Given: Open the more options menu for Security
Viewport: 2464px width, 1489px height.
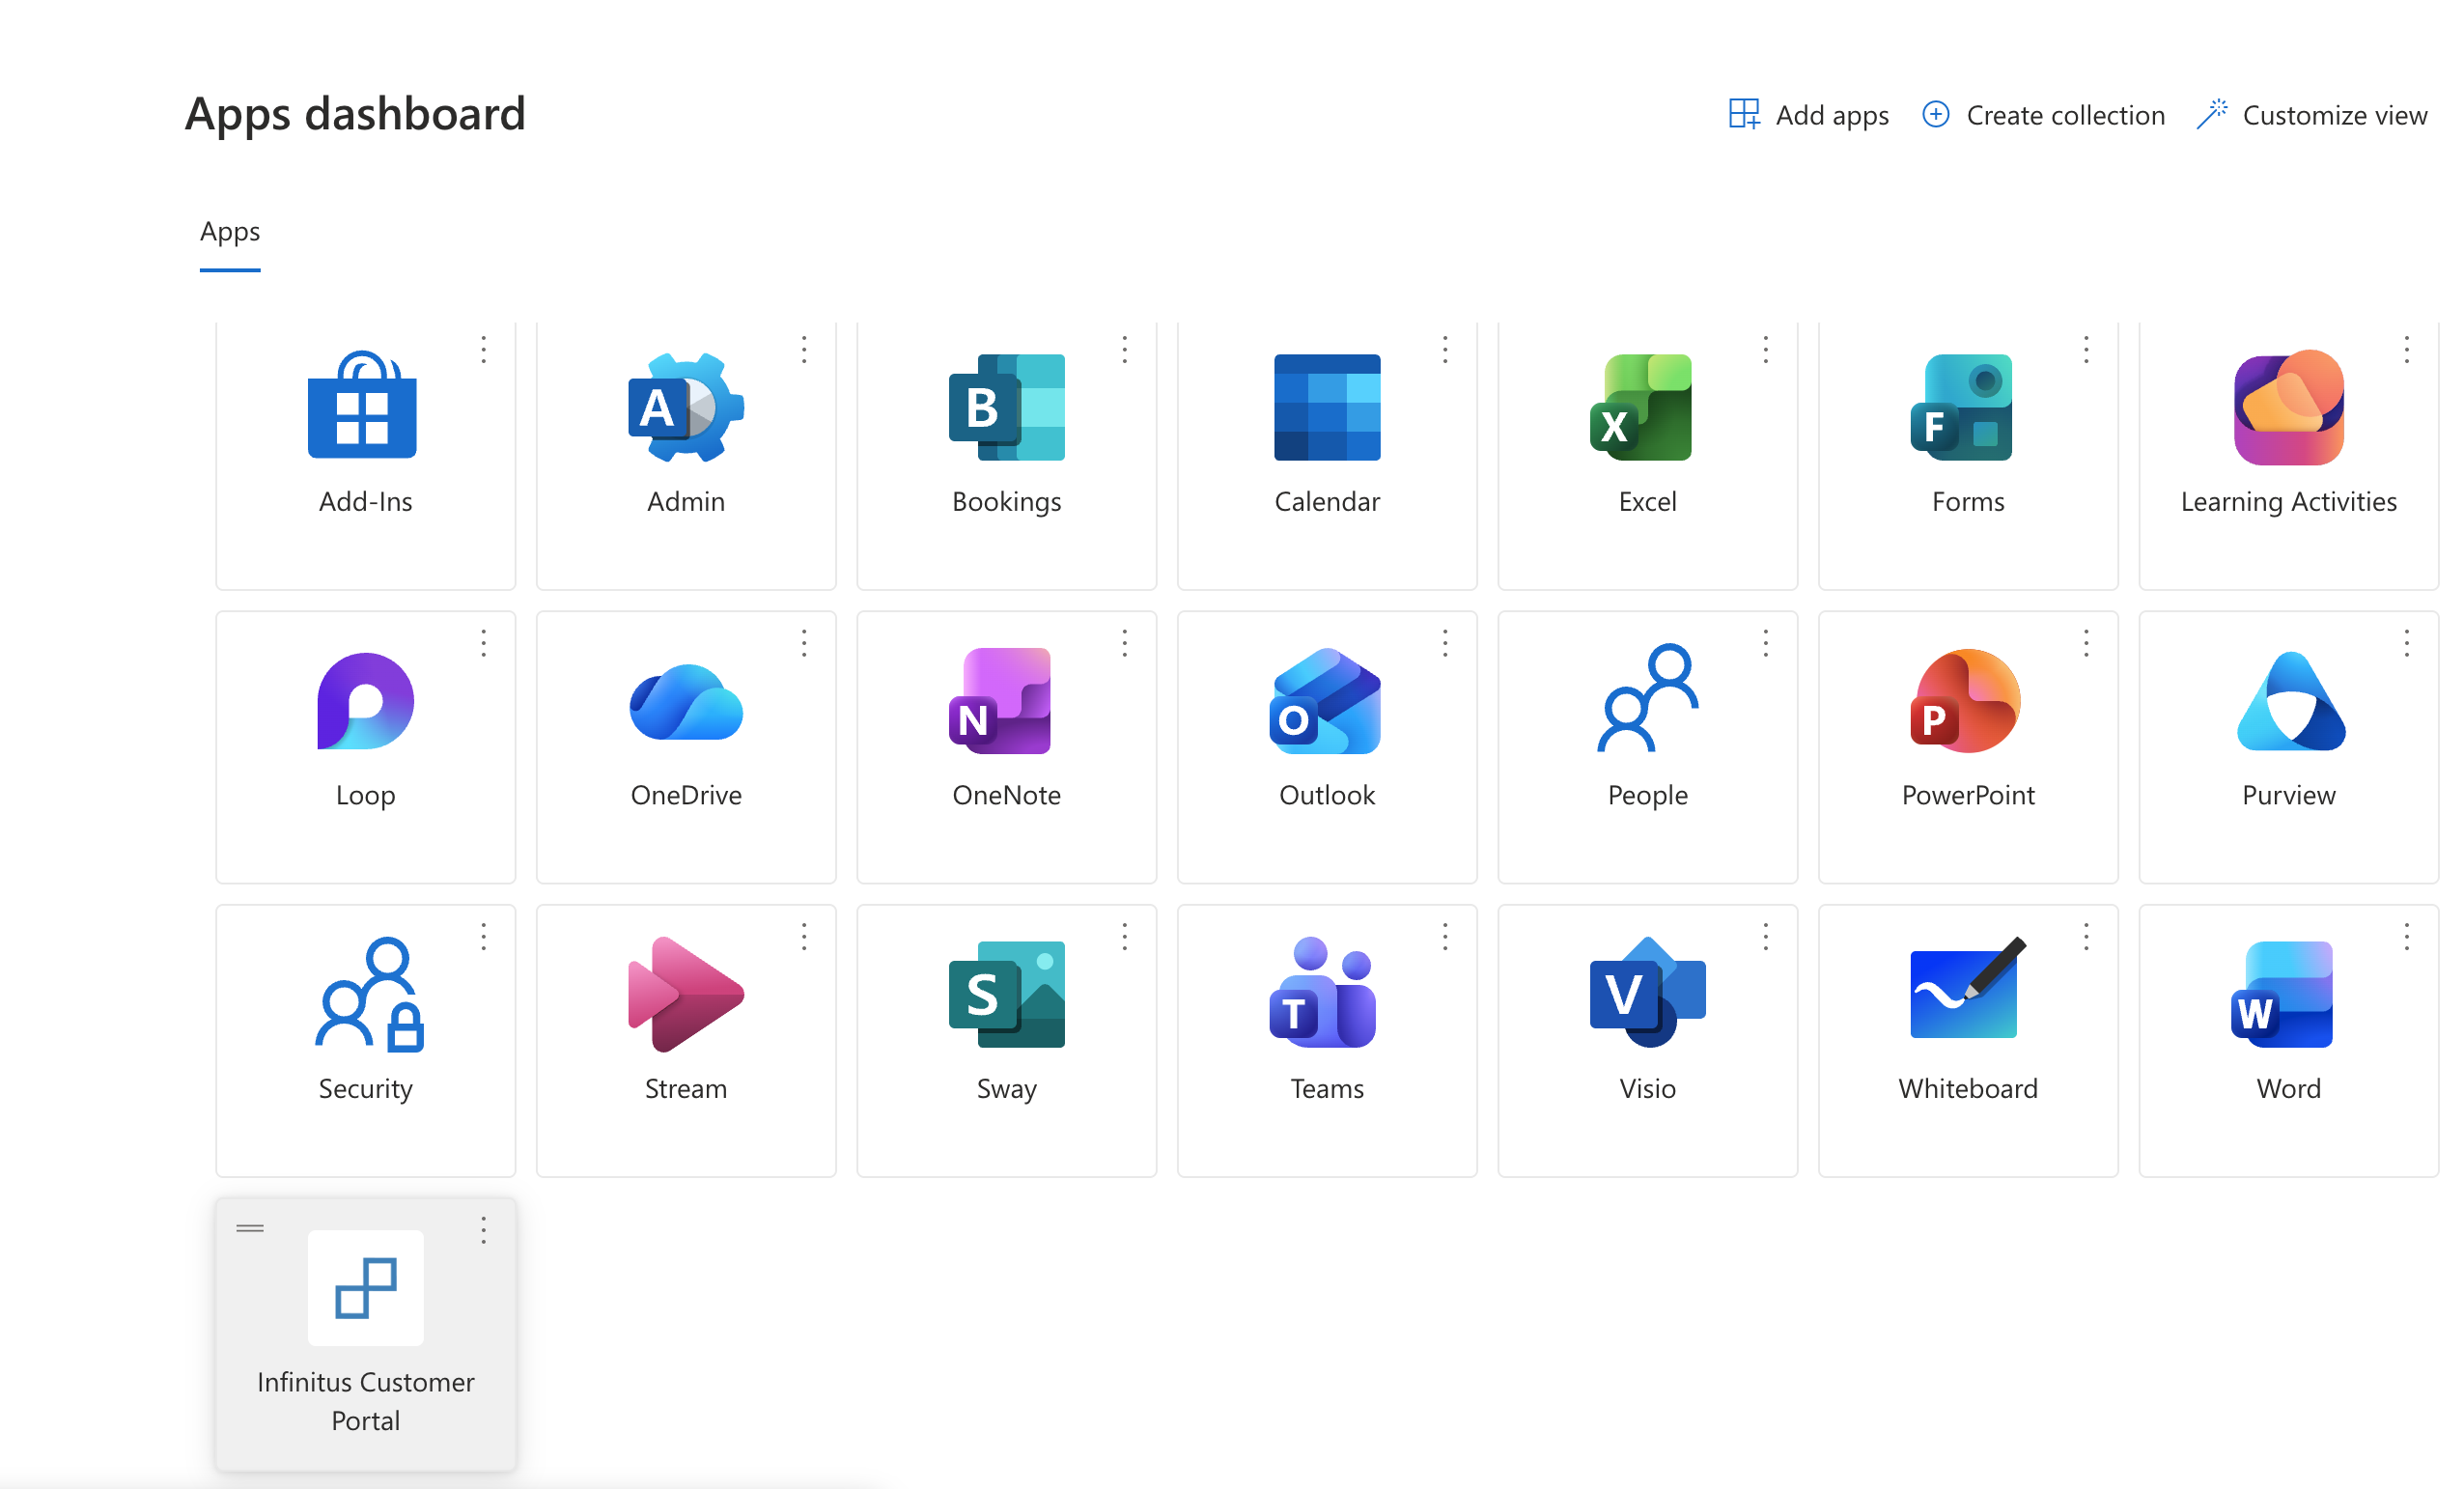Looking at the screenshot, I should coord(483,937).
